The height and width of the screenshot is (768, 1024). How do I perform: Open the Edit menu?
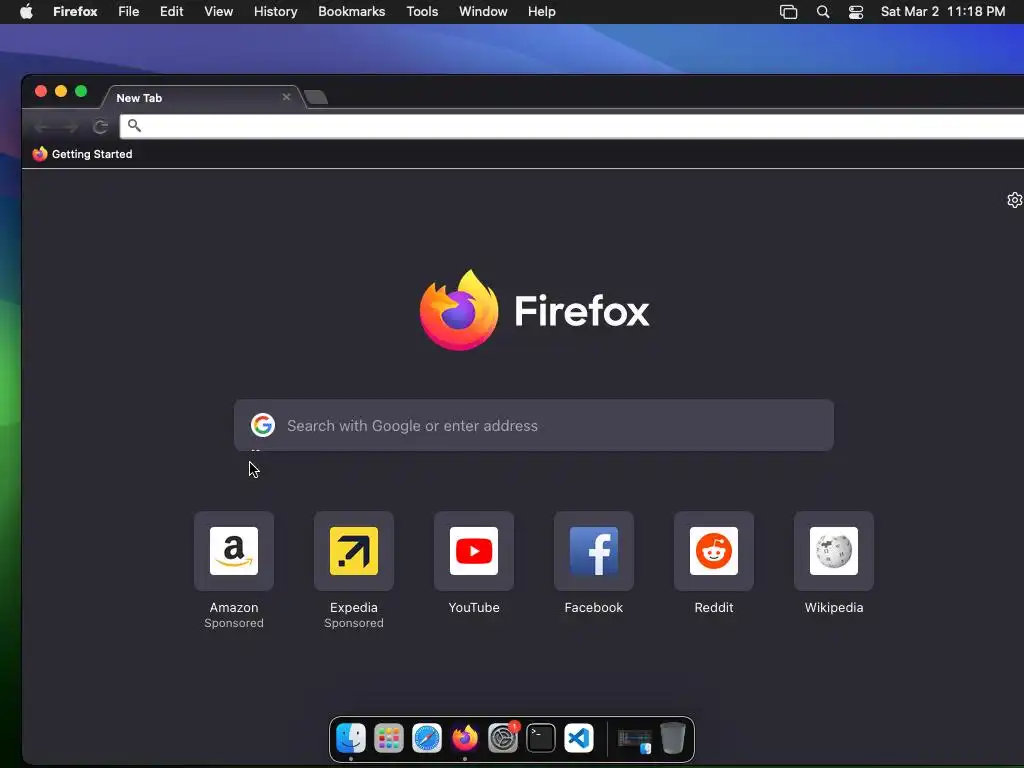[x=171, y=12]
